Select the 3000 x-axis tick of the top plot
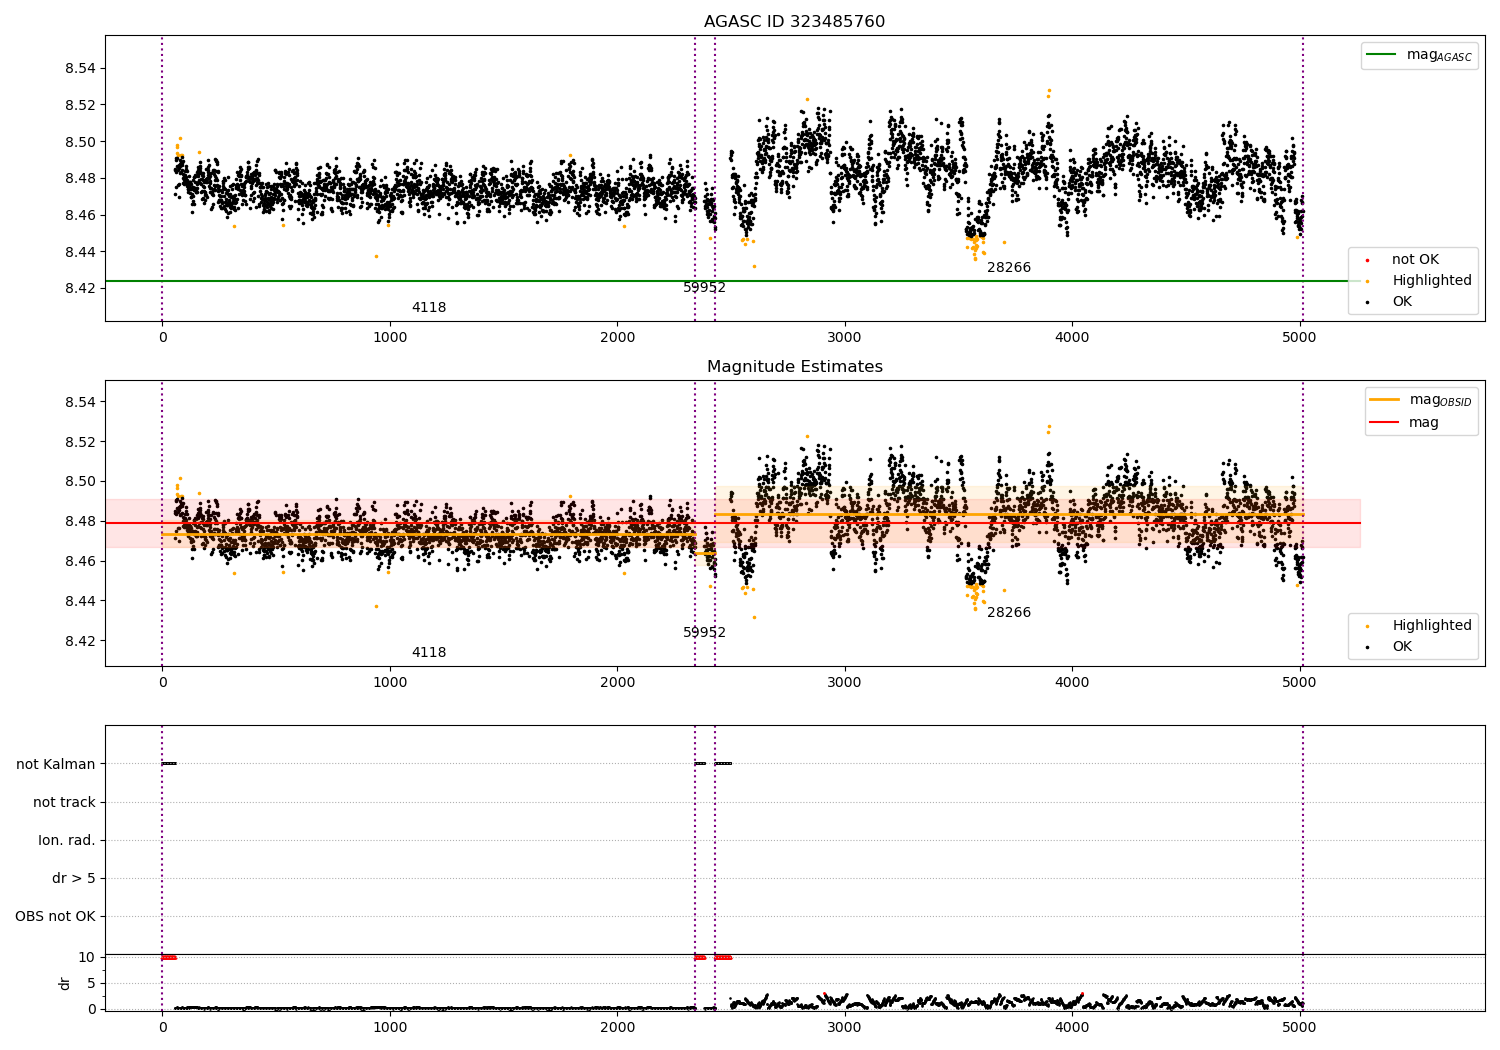The width and height of the screenshot is (1500, 1050). [x=845, y=338]
